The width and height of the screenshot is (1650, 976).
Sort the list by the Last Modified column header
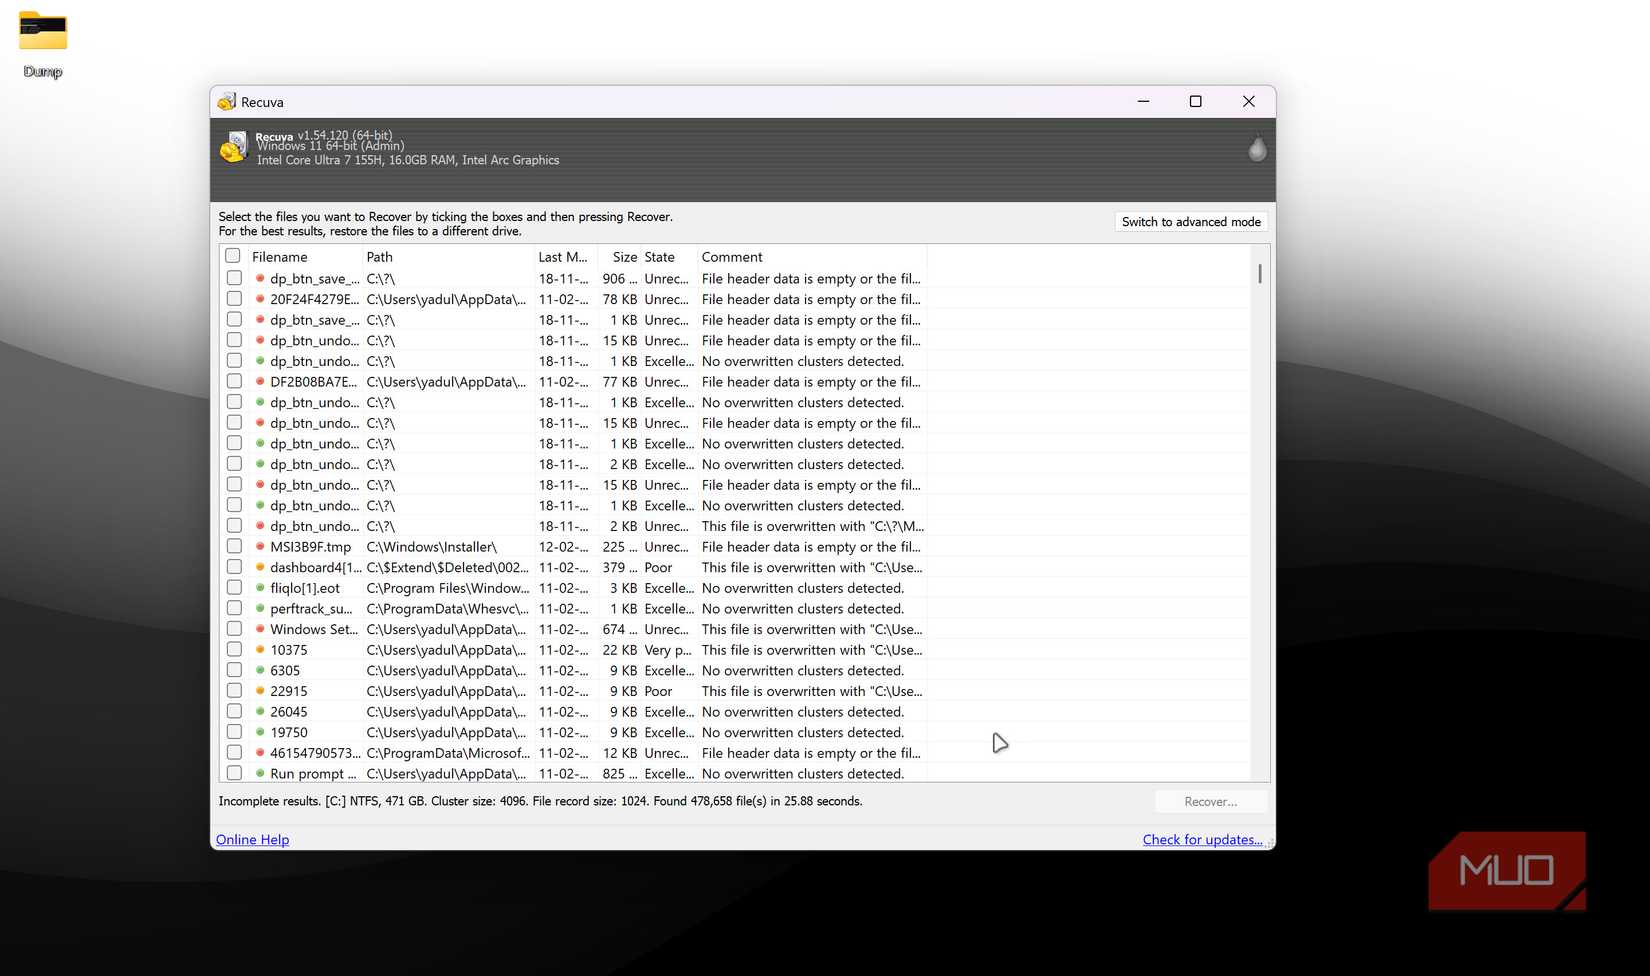(x=565, y=257)
